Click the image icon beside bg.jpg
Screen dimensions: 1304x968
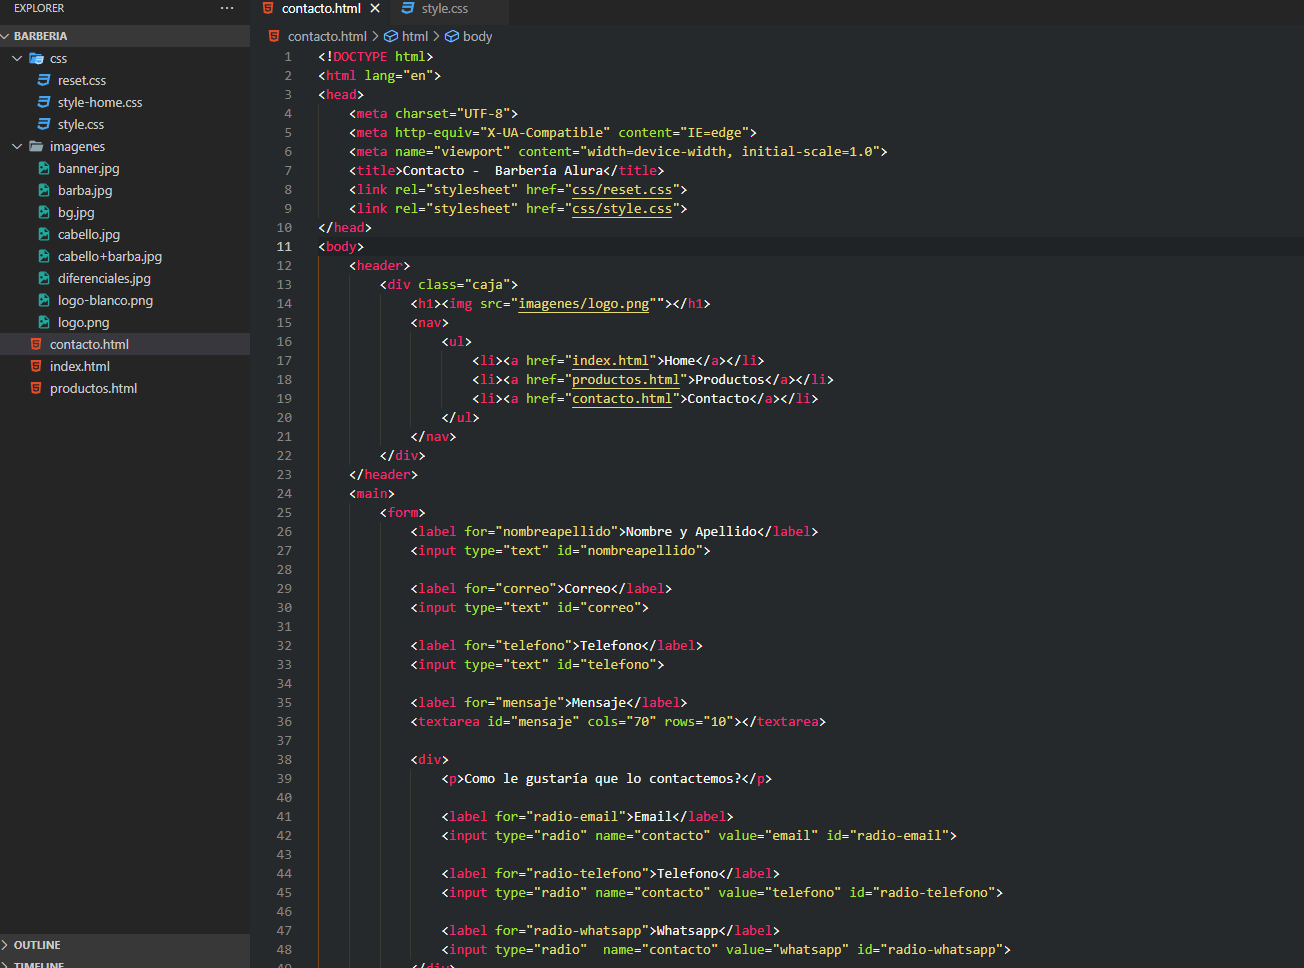(44, 212)
